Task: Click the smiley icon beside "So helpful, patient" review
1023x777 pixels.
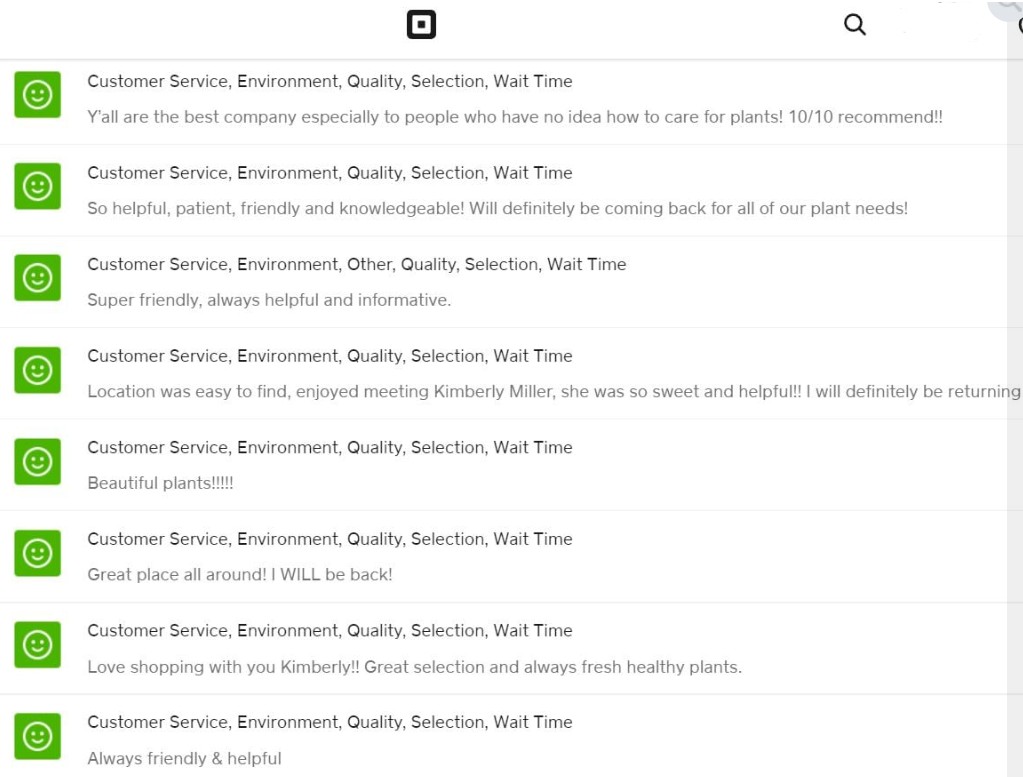Action: pos(38,186)
